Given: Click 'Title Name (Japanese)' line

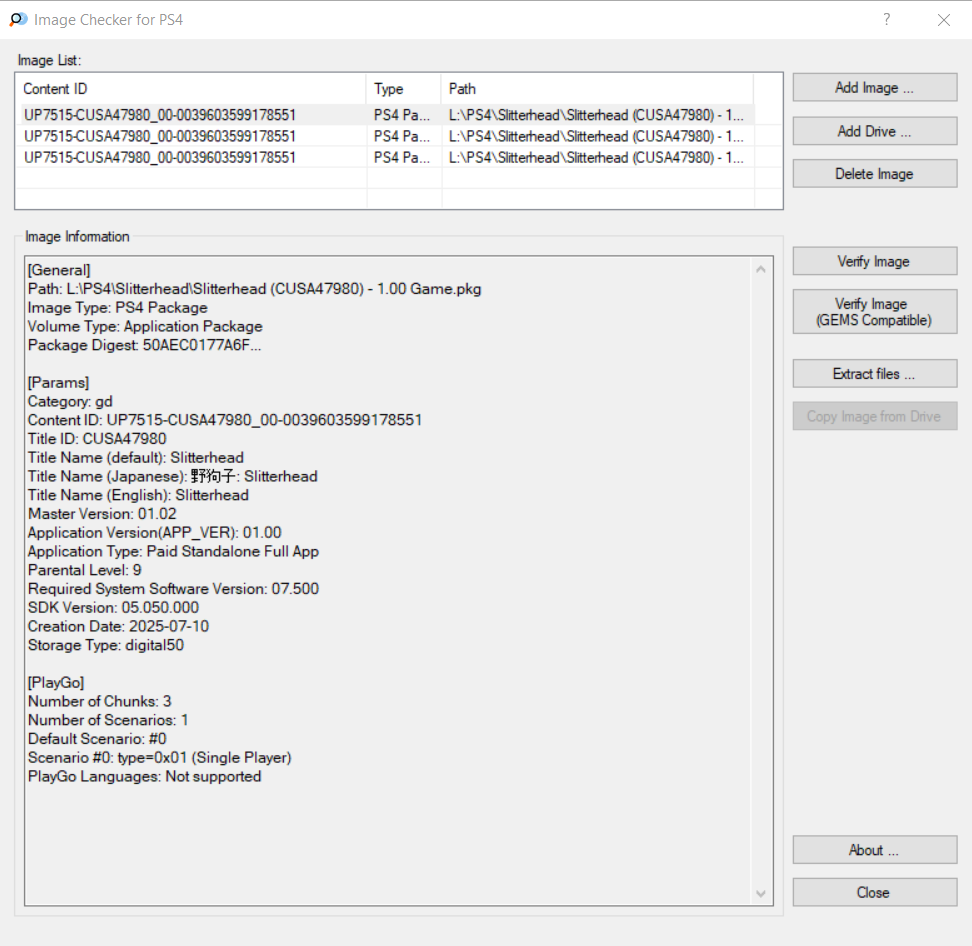Looking at the screenshot, I should click(173, 476).
